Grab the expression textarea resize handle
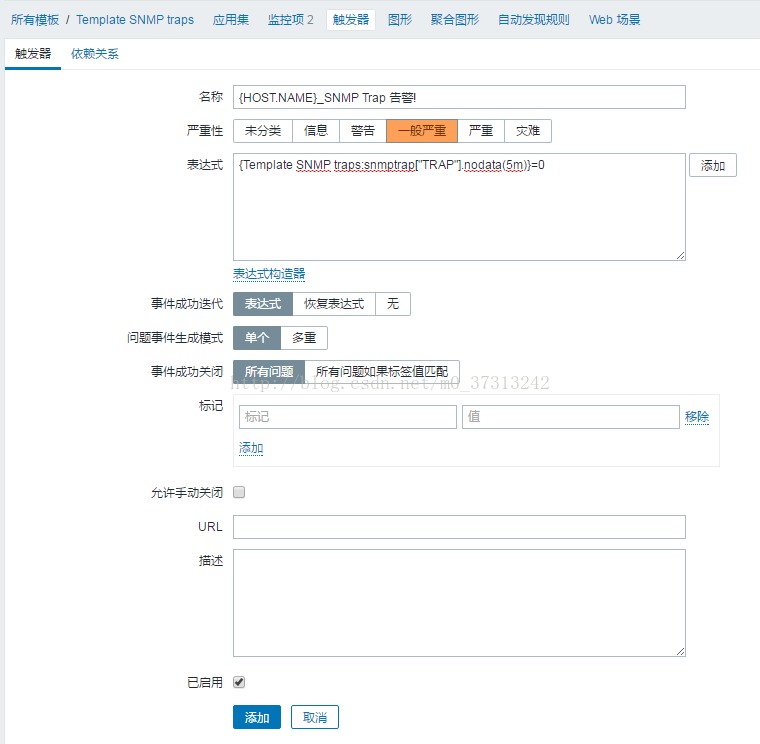 681,255
